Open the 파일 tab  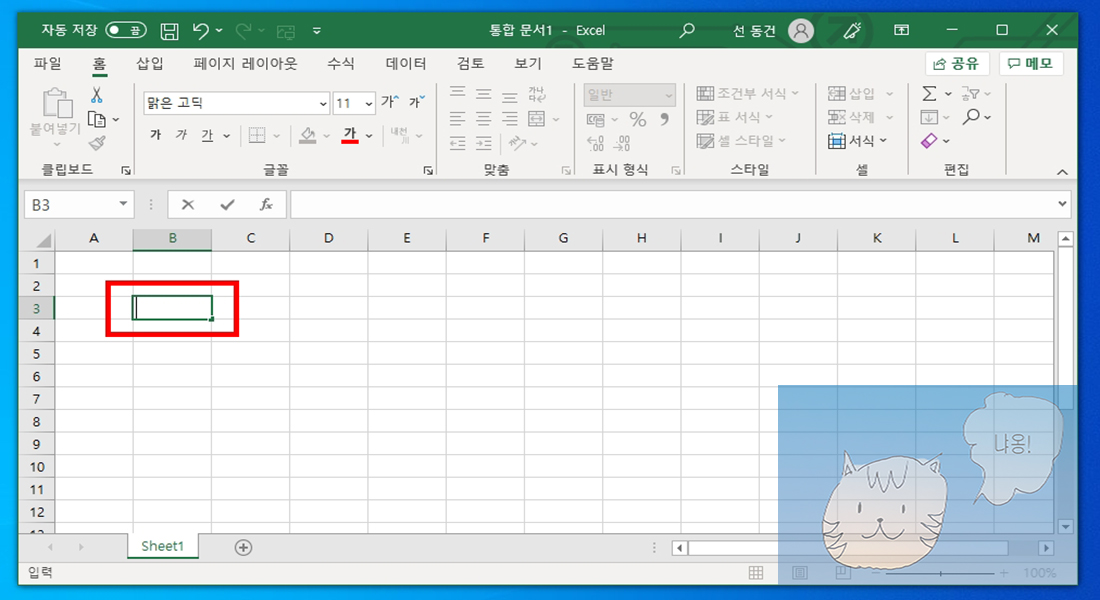coord(48,63)
